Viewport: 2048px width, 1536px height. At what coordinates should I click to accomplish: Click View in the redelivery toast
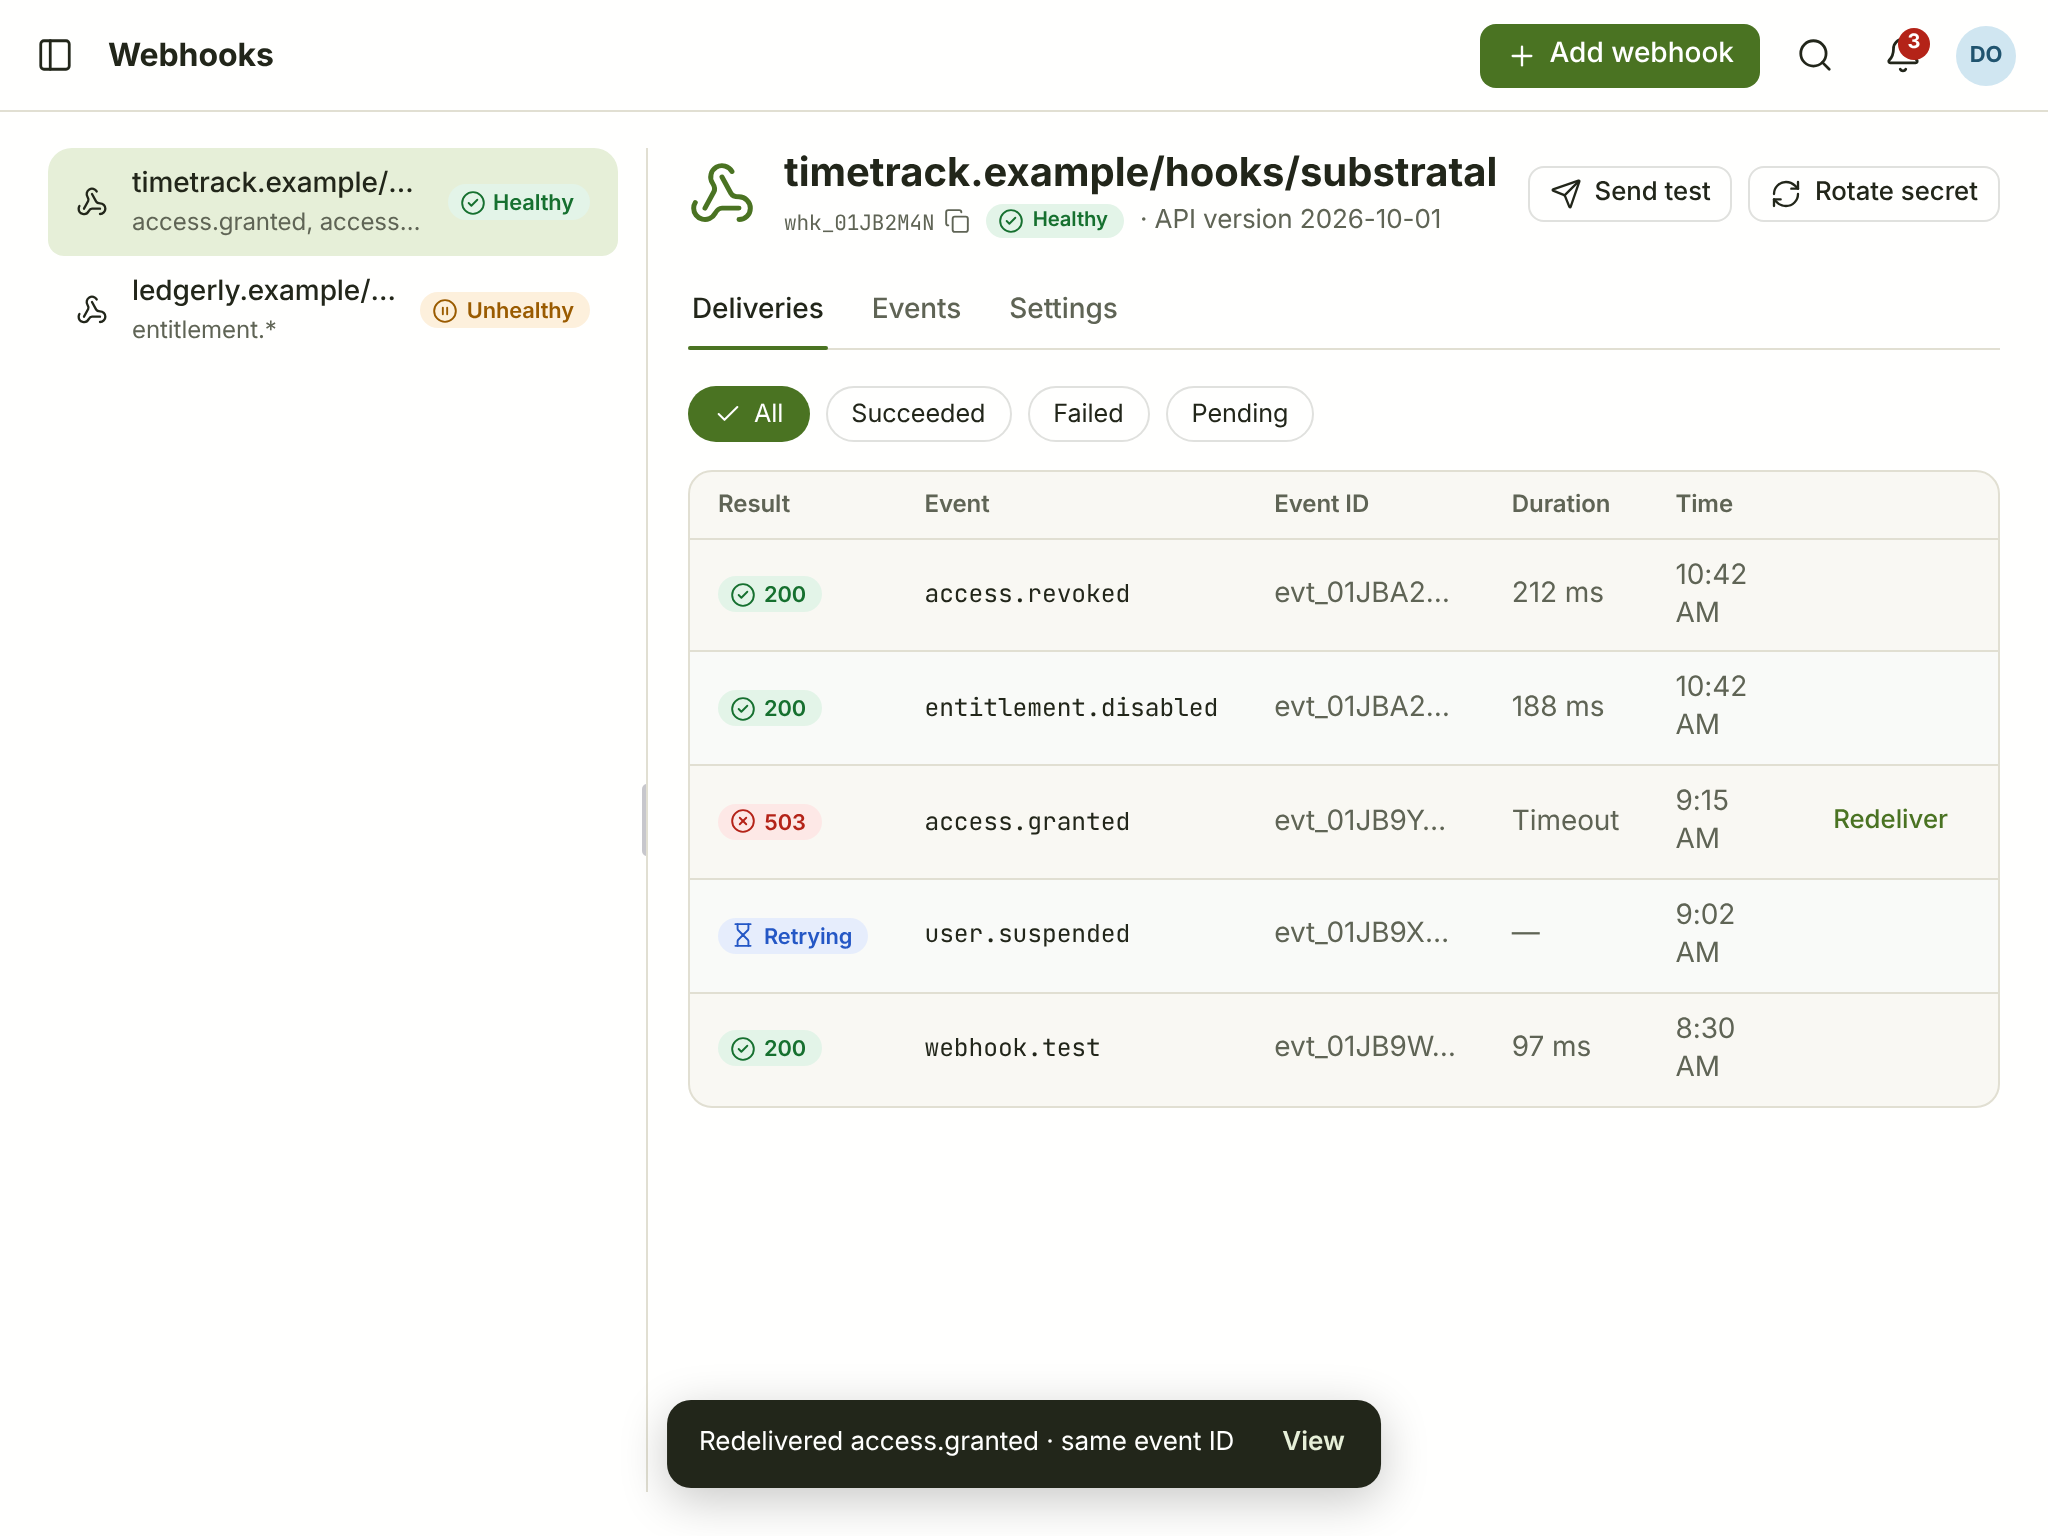point(1313,1441)
